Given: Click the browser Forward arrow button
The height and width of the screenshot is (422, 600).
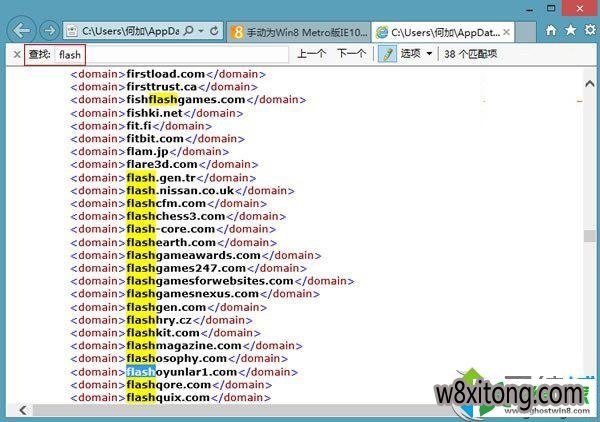Looking at the screenshot, I should coord(47,31).
